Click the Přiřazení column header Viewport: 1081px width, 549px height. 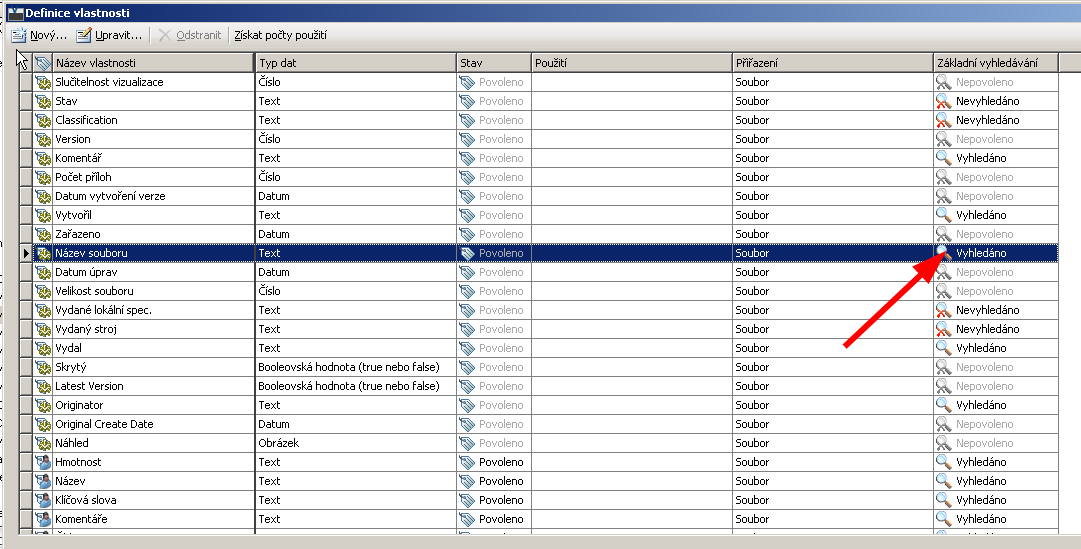tap(831, 63)
